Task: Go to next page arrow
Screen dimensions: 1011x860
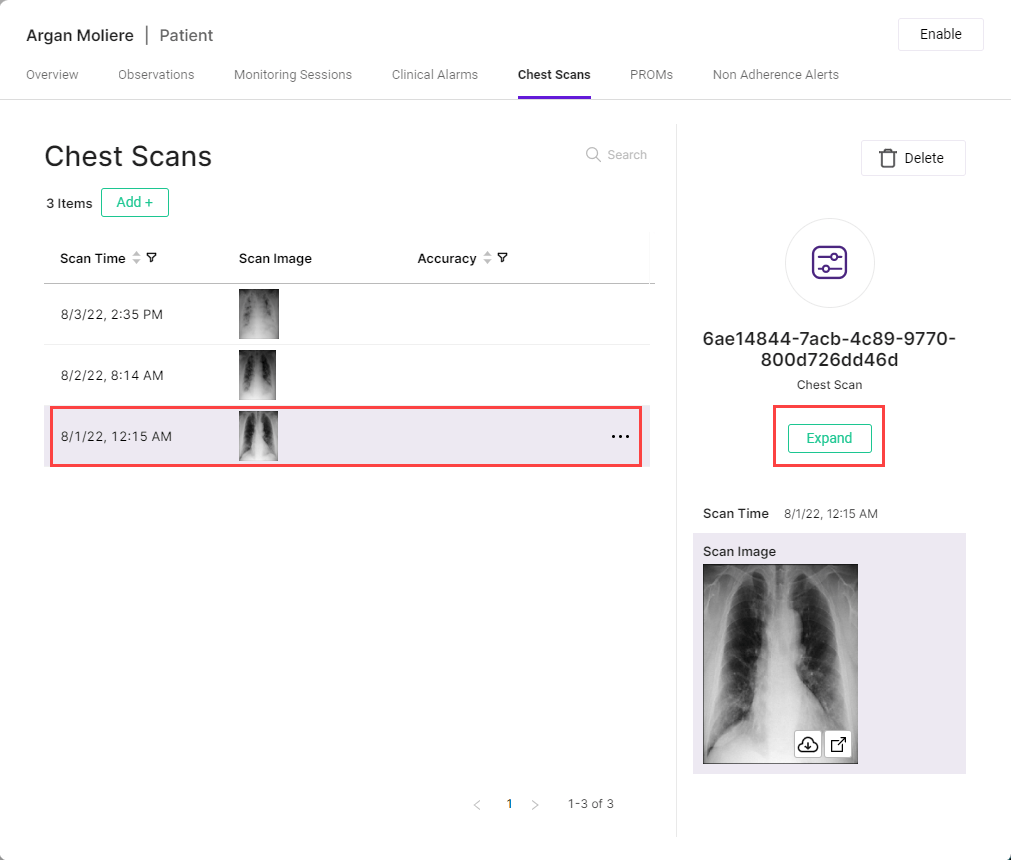Action: (x=535, y=804)
